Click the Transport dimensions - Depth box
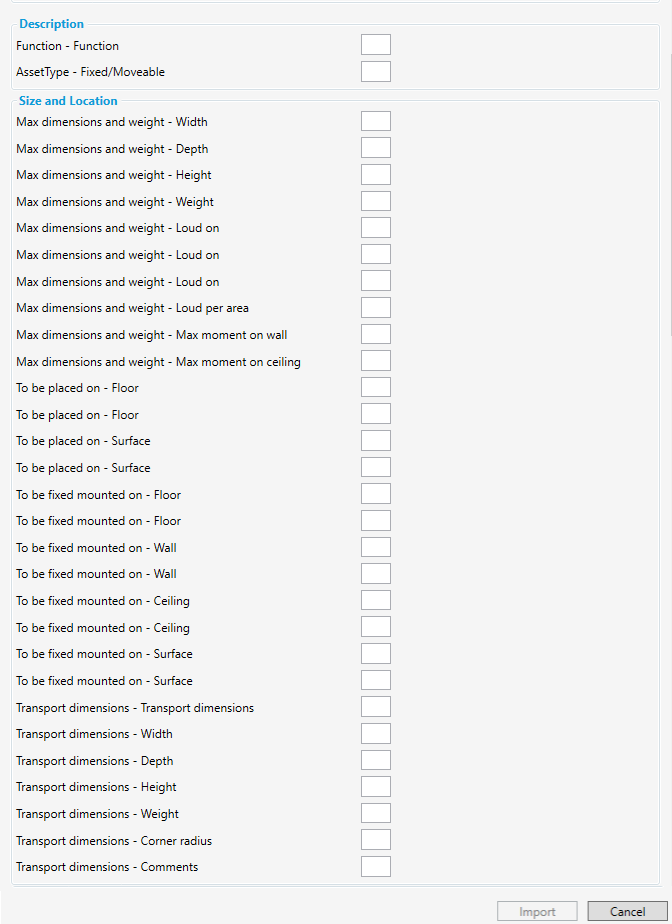Image resolution: width=672 pixels, height=924 pixels. pos(376,761)
